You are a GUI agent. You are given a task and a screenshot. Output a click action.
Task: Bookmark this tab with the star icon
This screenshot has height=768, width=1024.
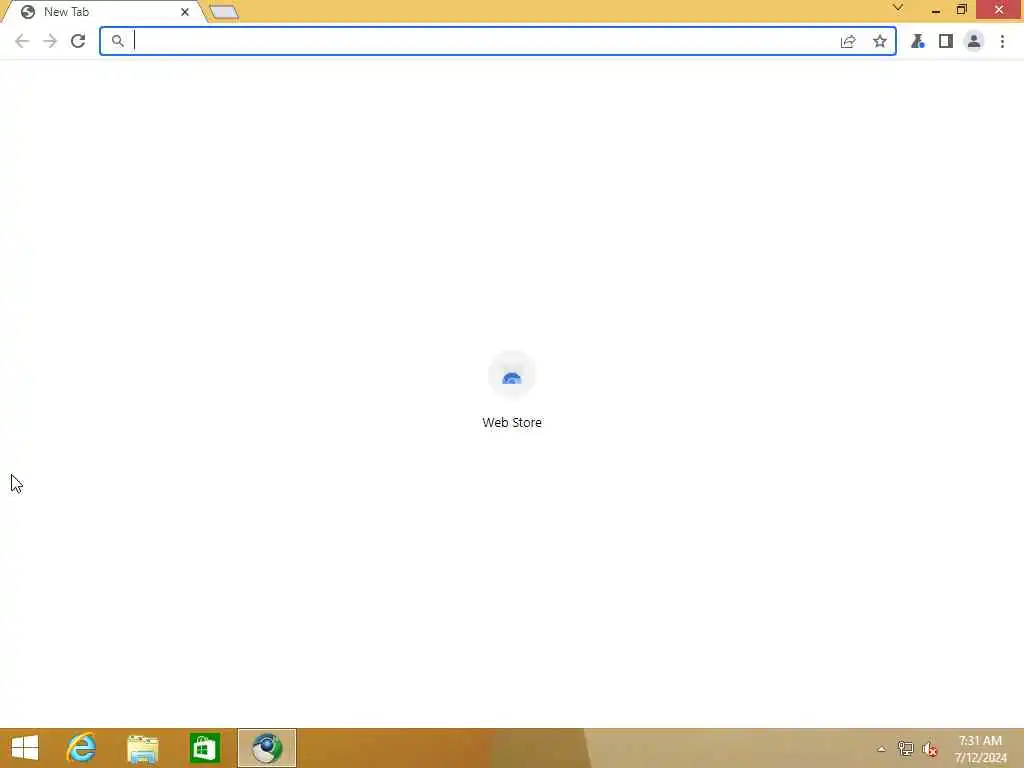880,41
